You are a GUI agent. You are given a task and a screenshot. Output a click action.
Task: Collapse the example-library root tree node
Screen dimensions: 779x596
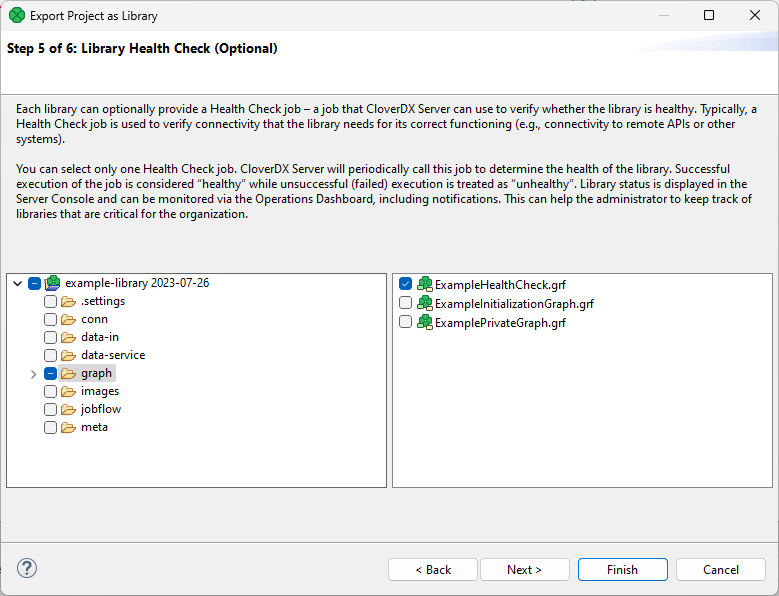[x=17, y=284]
